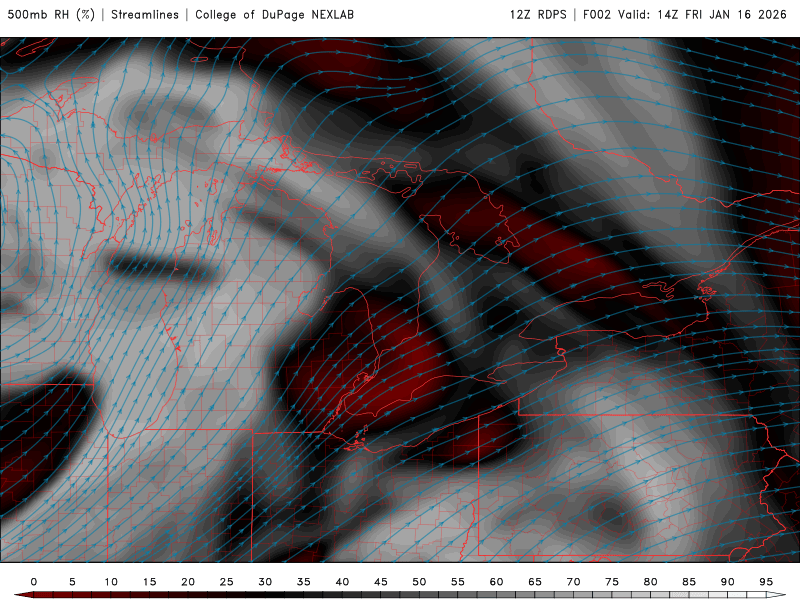The width and height of the screenshot is (800, 600).
Task: Click the colorbar label "60"
Action: (x=496, y=582)
